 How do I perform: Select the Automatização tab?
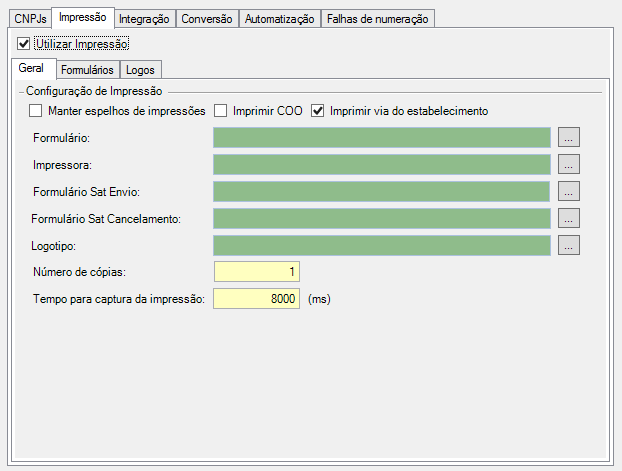click(280, 19)
